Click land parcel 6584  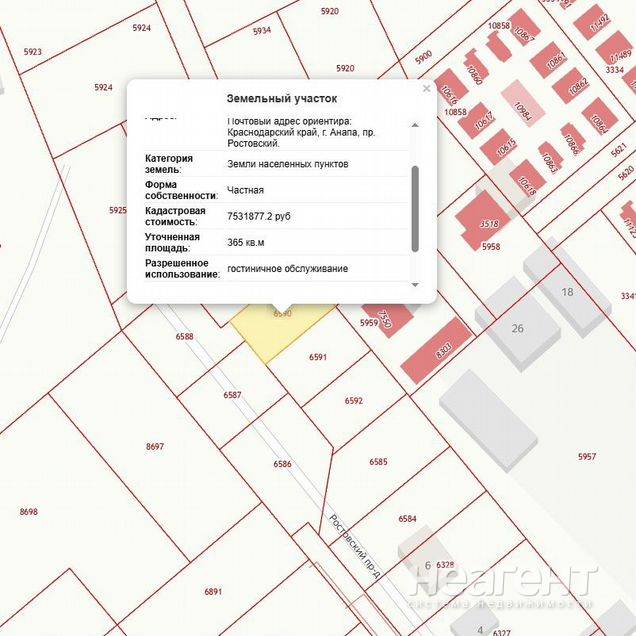pos(406,518)
